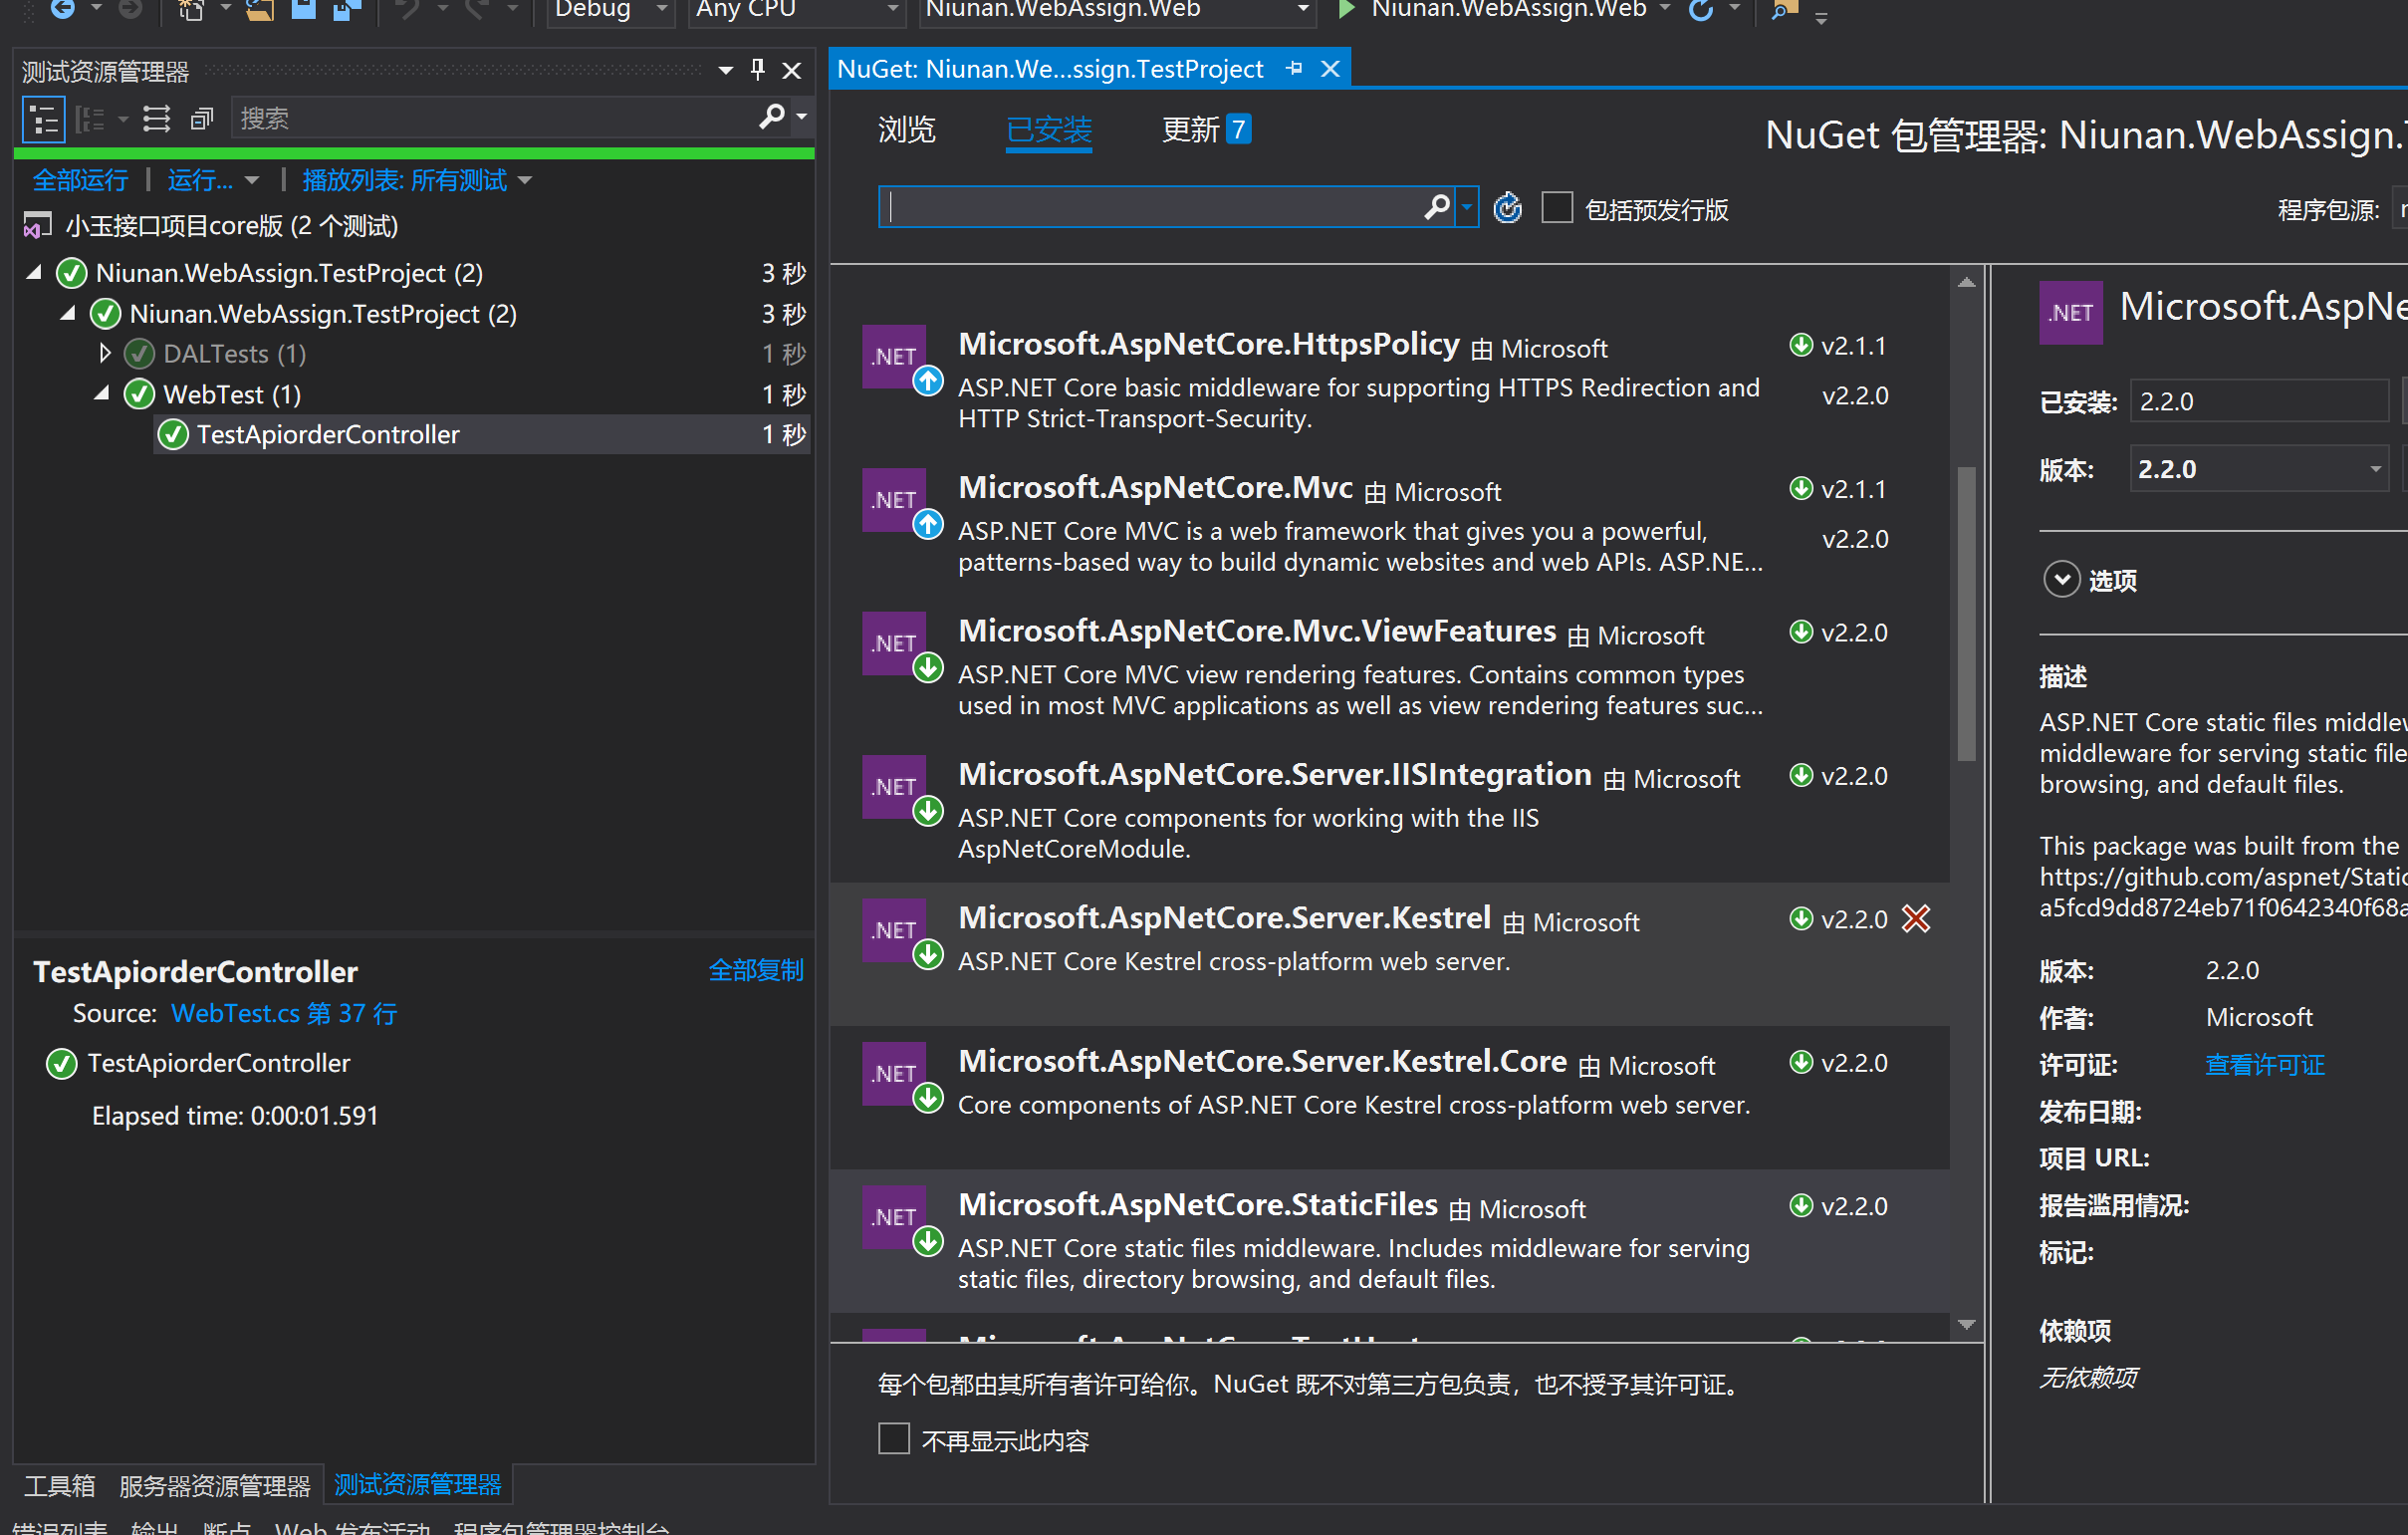Expand the DALTests tree node
Screen dimensions: 2408x1535
coord(105,353)
